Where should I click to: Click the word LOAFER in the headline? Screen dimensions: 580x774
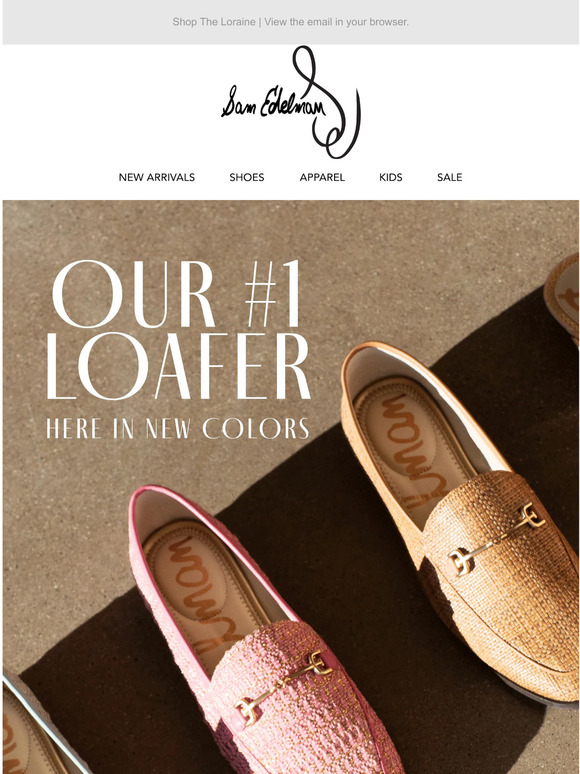pyautogui.click(x=178, y=366)
